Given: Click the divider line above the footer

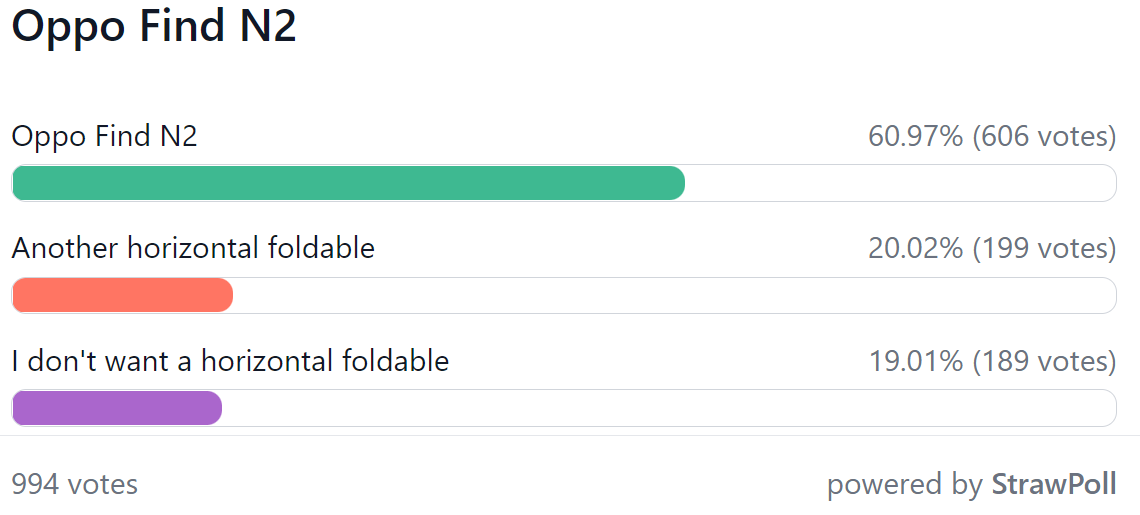Looking at the screenshot, I should pyautogui.click(x=570, y=436).
